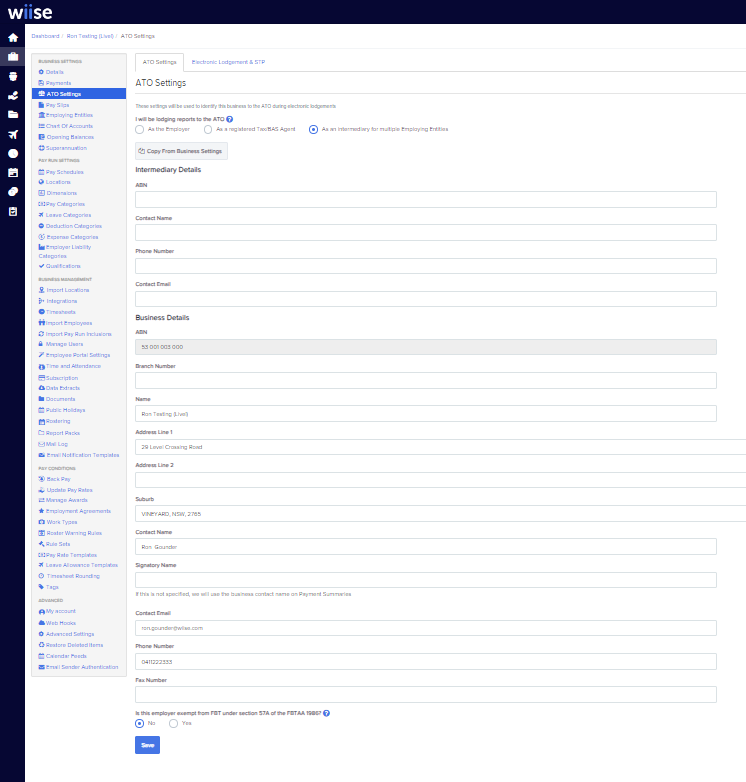Open the airplane leave icon in rail

13,134
